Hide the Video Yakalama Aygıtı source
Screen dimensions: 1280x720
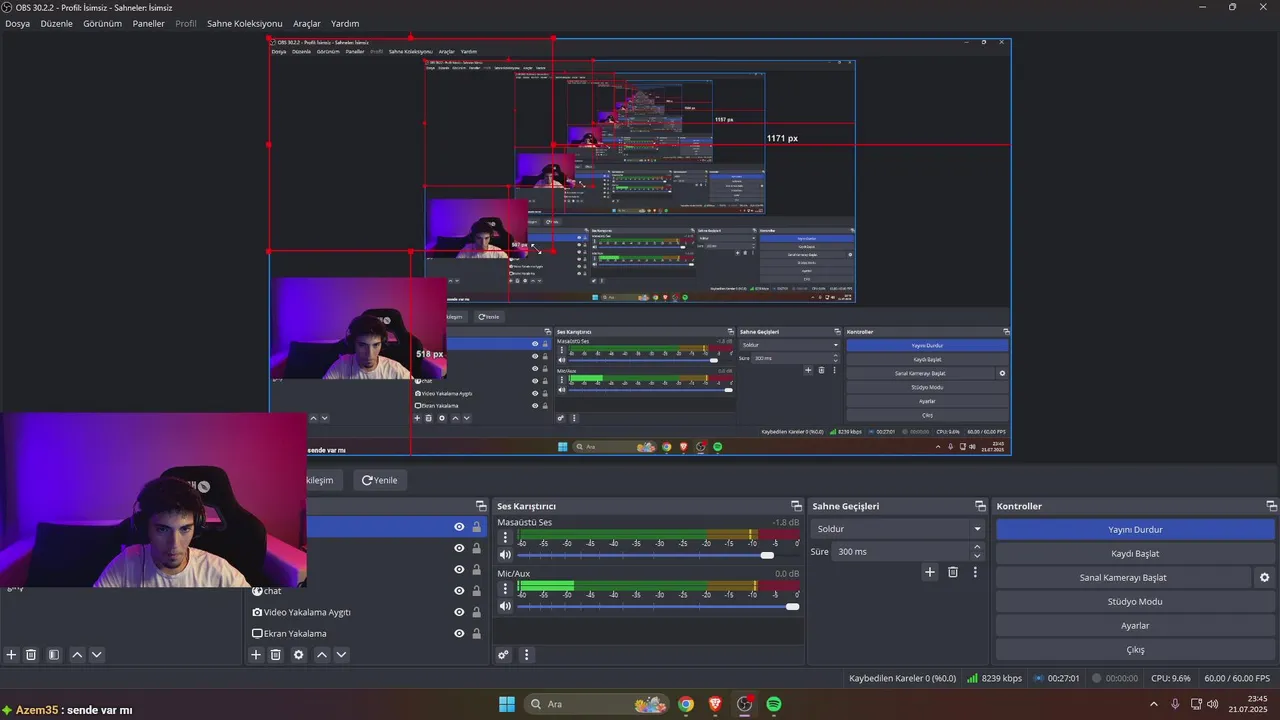pyautogui.click(x=459, y=612)
